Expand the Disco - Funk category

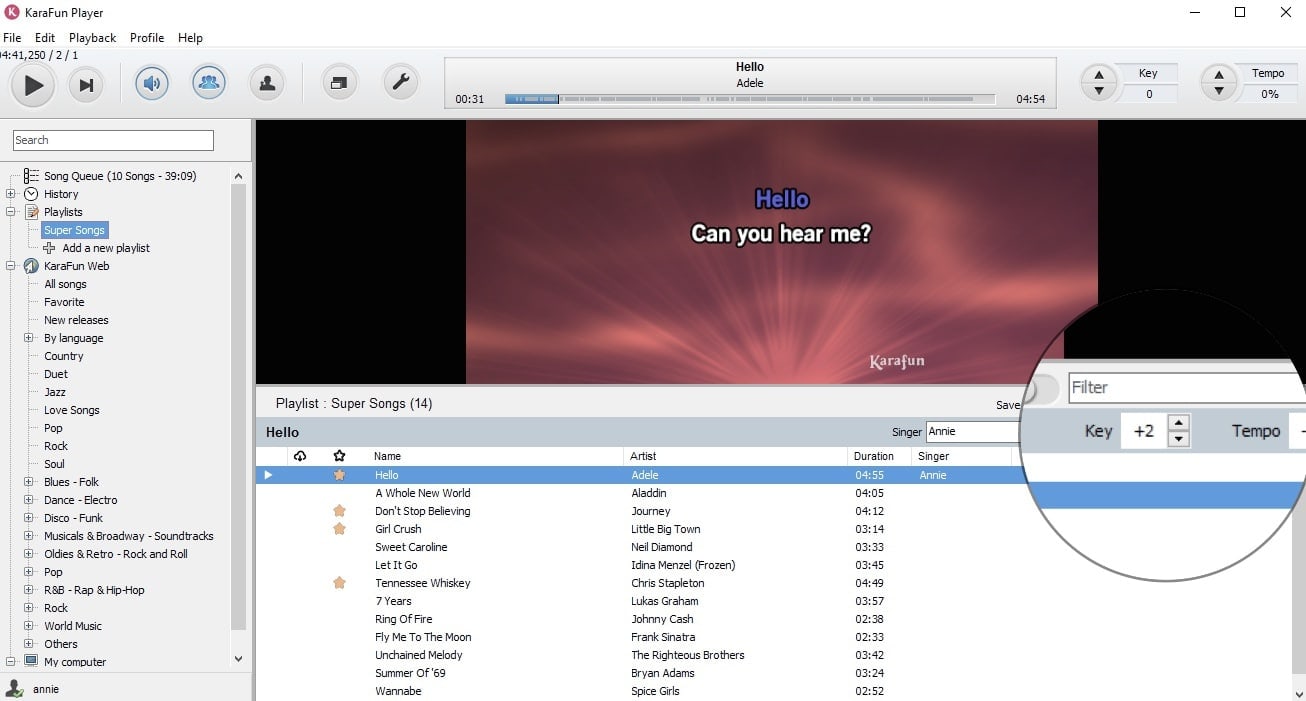pos(29,518)
